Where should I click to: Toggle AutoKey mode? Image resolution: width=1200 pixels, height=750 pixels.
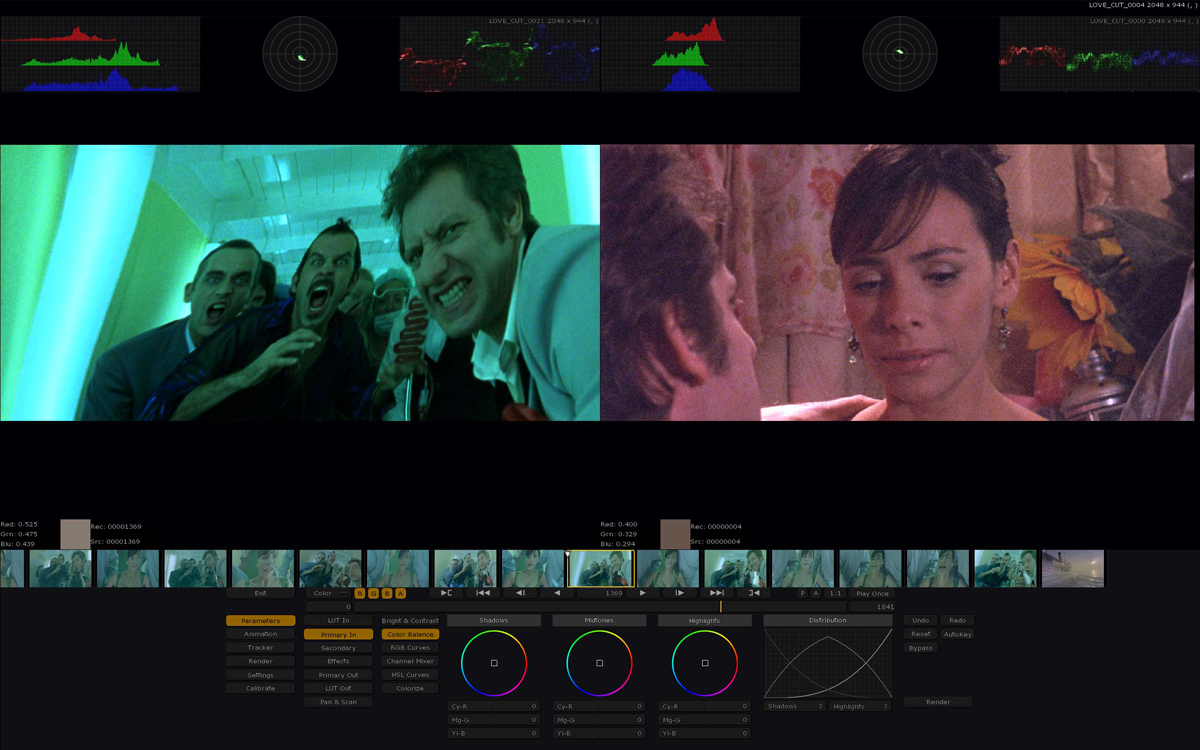click(x=957, y=634)
